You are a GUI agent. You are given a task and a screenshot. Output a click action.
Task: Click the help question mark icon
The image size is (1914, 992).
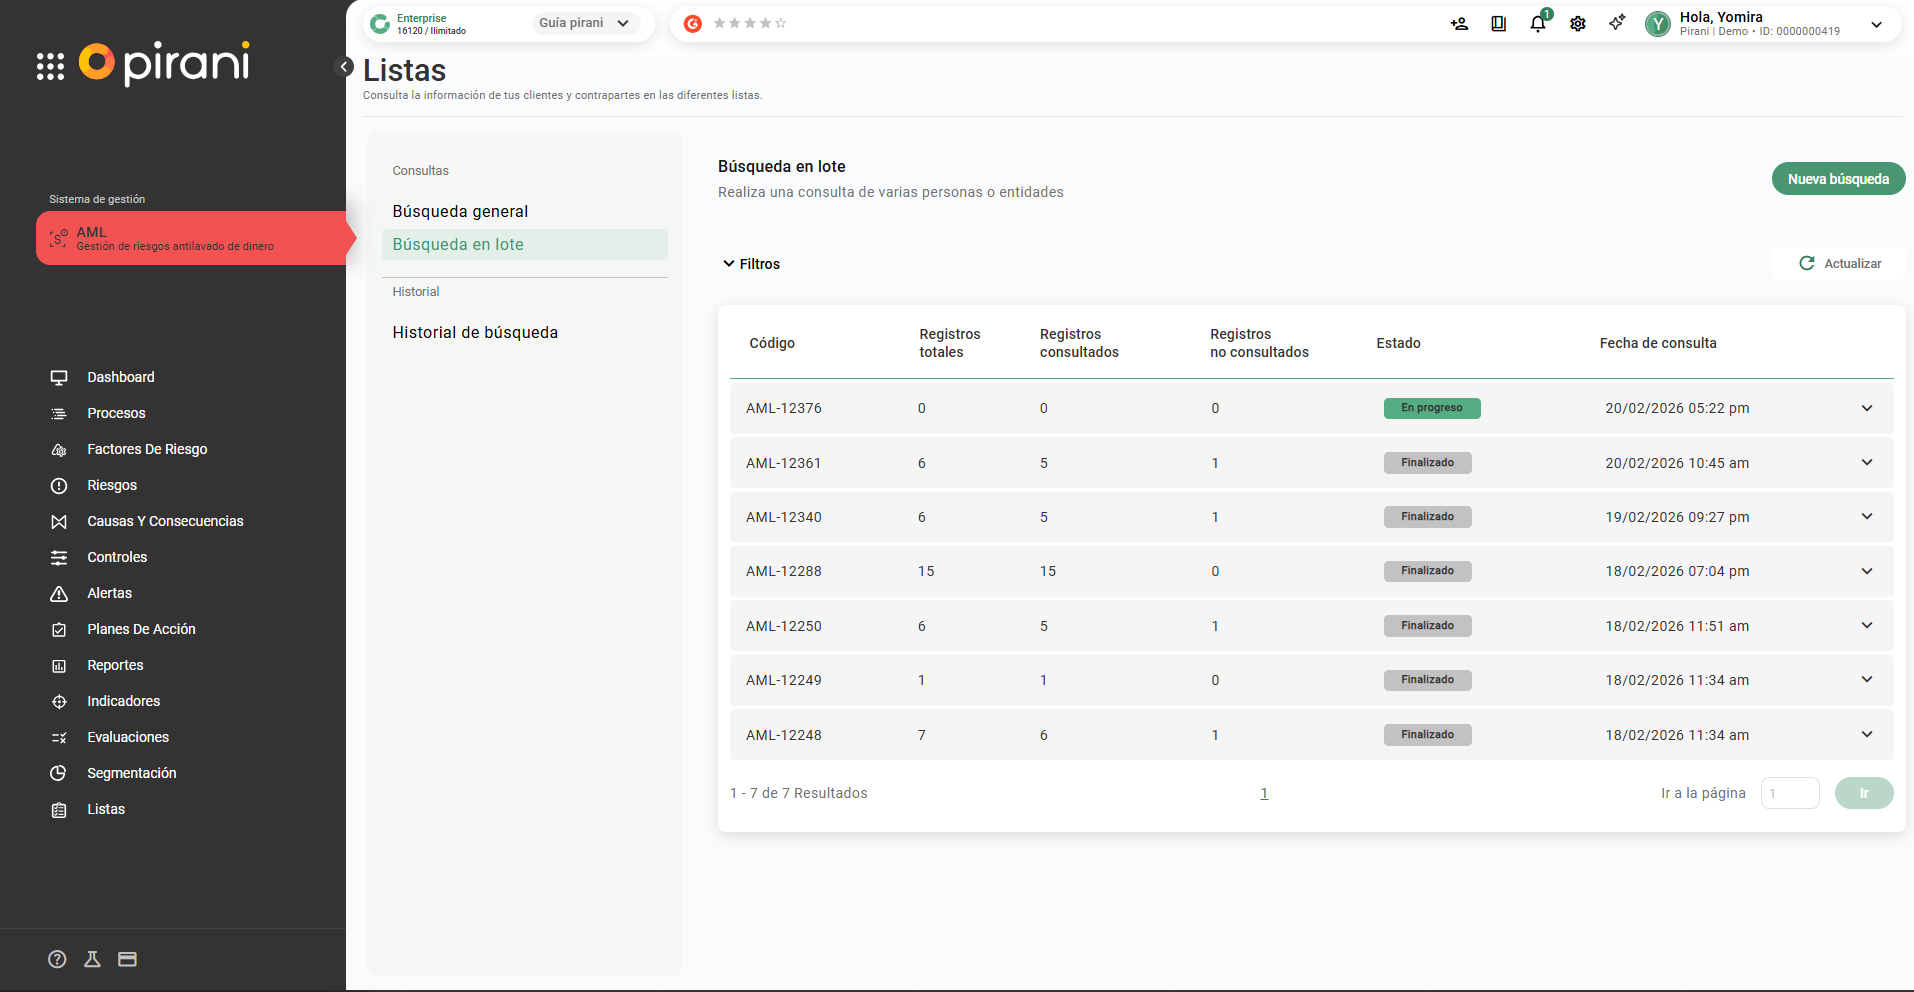pyautogui.click(x=57, y=959)
